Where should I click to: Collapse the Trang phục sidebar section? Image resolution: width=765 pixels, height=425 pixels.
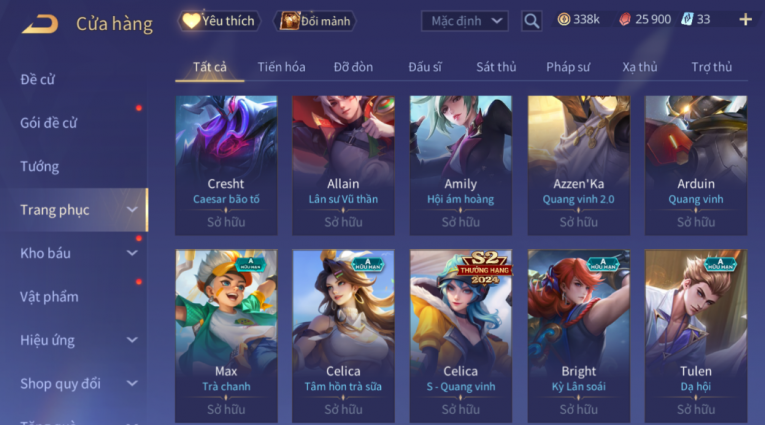click(x=132, y=209)
